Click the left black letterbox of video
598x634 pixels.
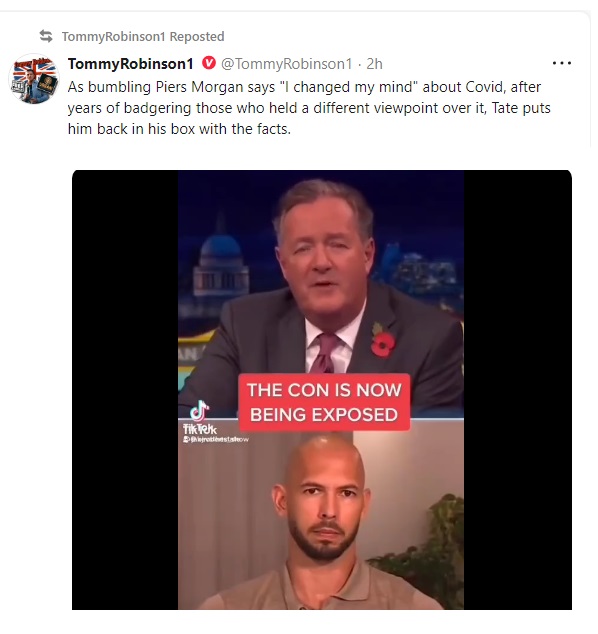tap(125, 390)
